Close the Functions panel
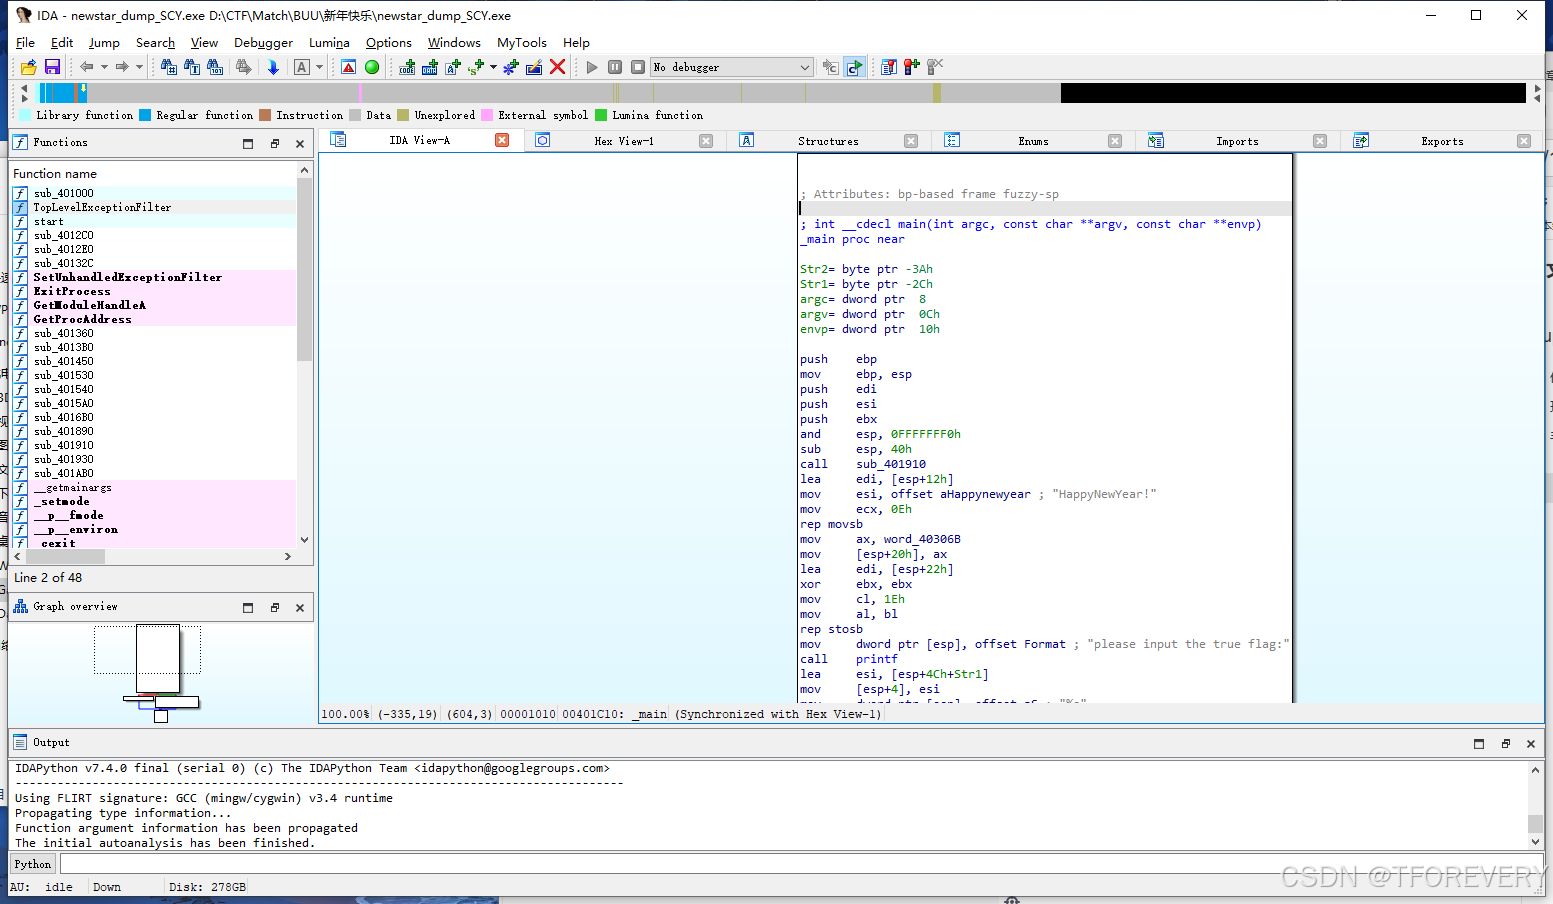 click(x=300, y=144)
